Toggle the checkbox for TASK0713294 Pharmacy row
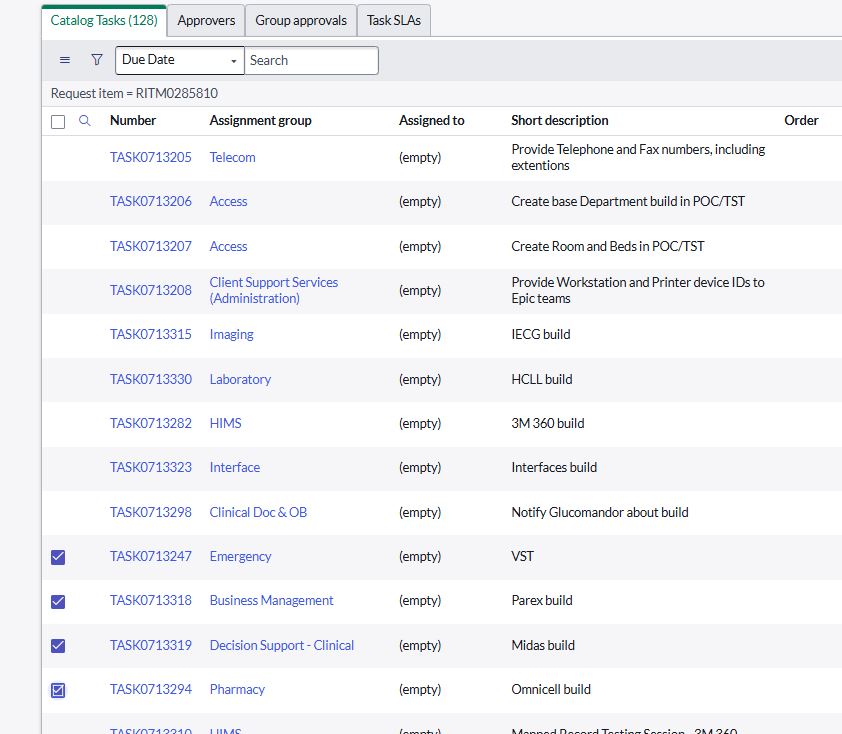This screenshot has width=842, height=734. [x=58, y=690]
